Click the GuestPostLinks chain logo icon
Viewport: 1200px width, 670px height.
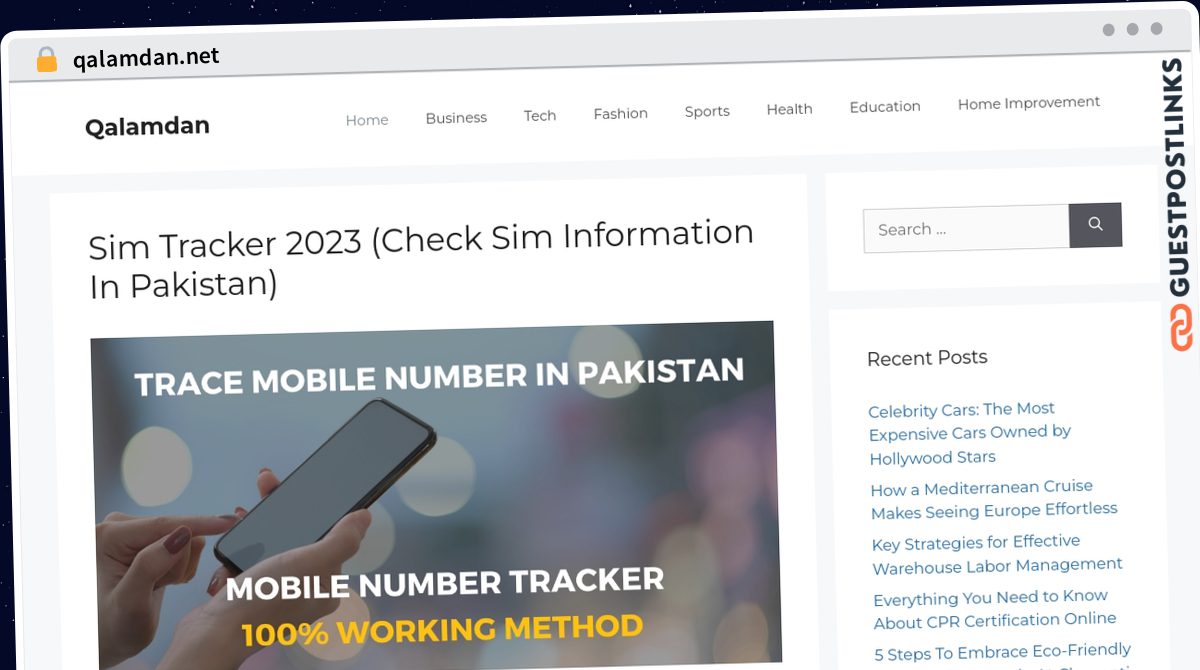click(1182, 327)
